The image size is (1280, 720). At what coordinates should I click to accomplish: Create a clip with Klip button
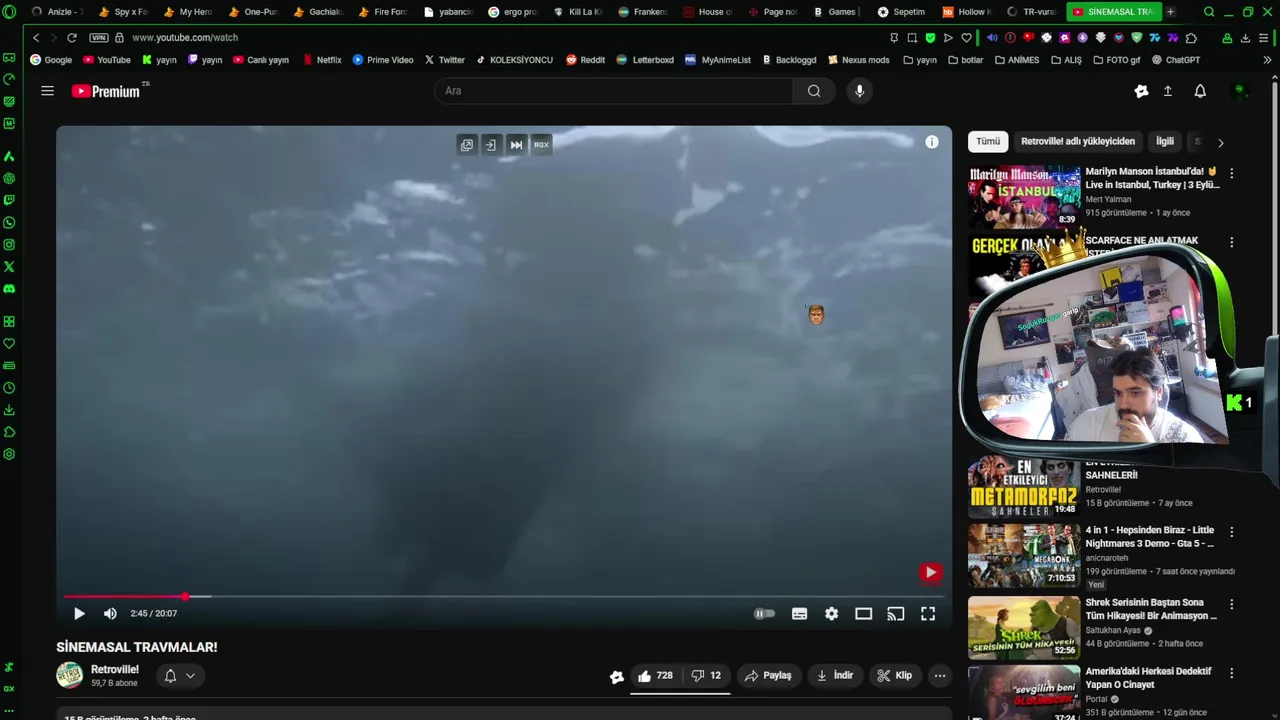pyautogui.click(x=894, y=676)
